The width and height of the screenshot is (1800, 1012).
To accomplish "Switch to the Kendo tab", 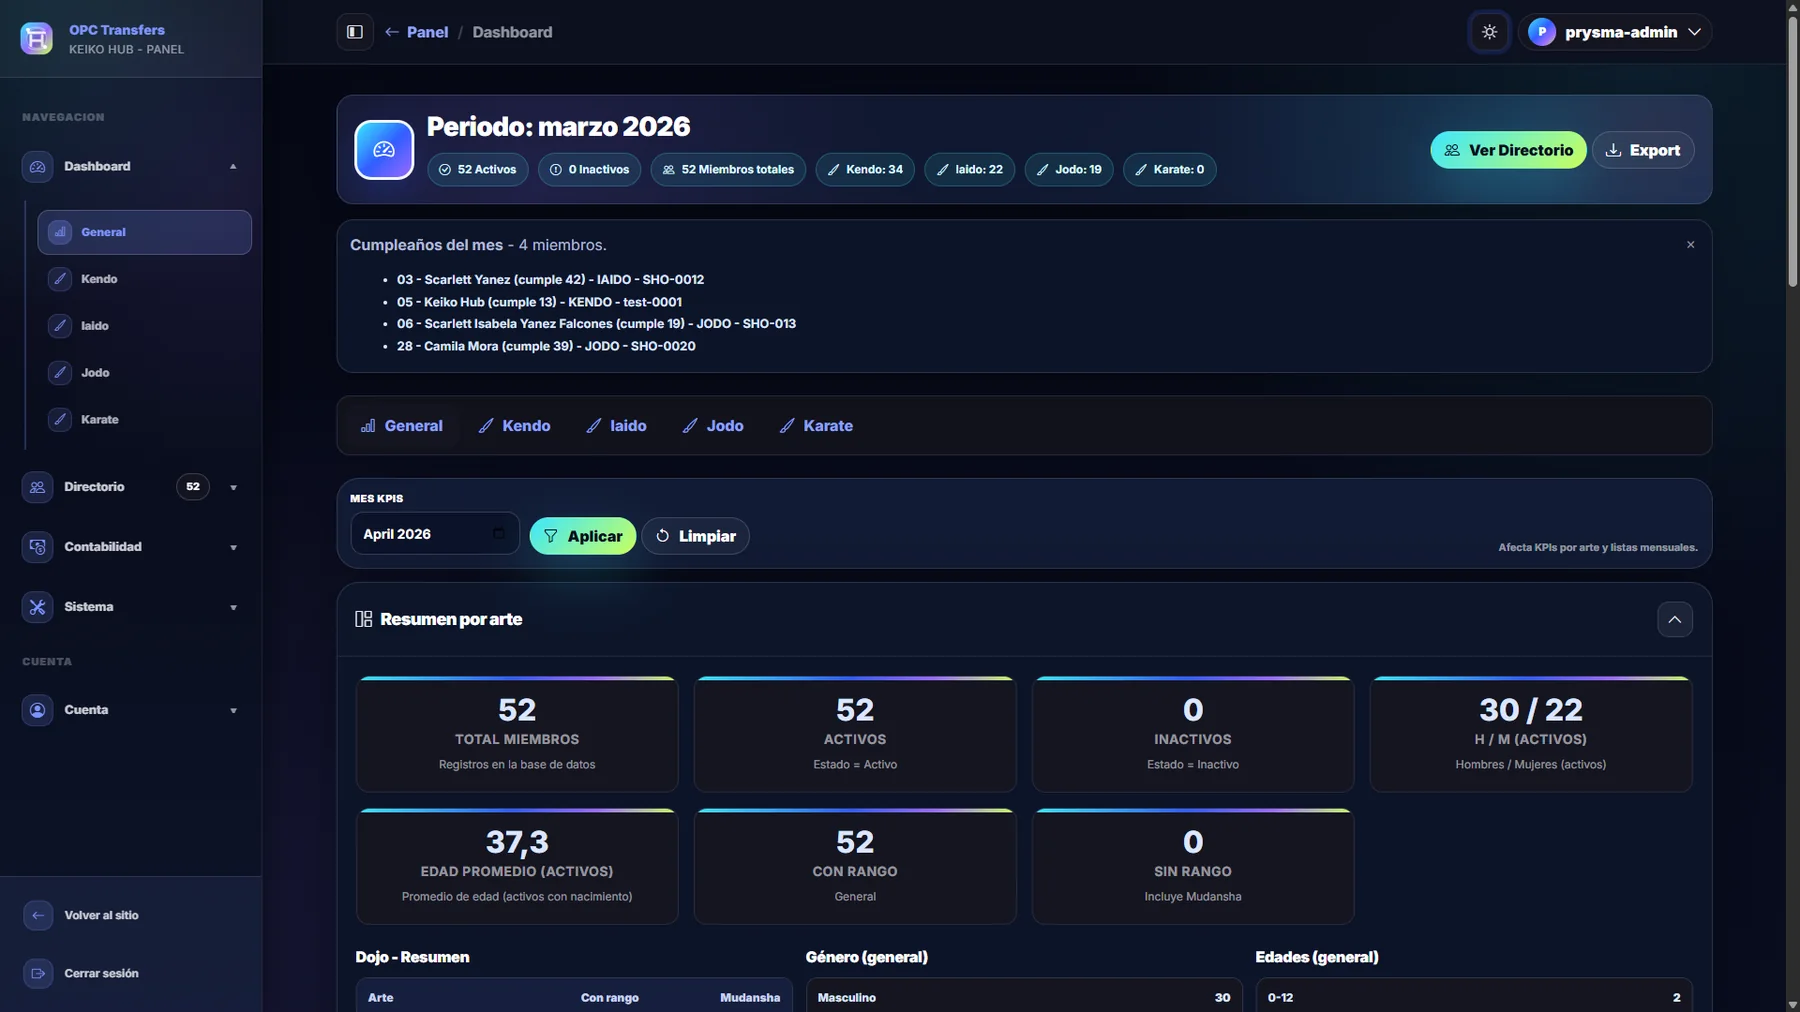I will tap(515, 426).
